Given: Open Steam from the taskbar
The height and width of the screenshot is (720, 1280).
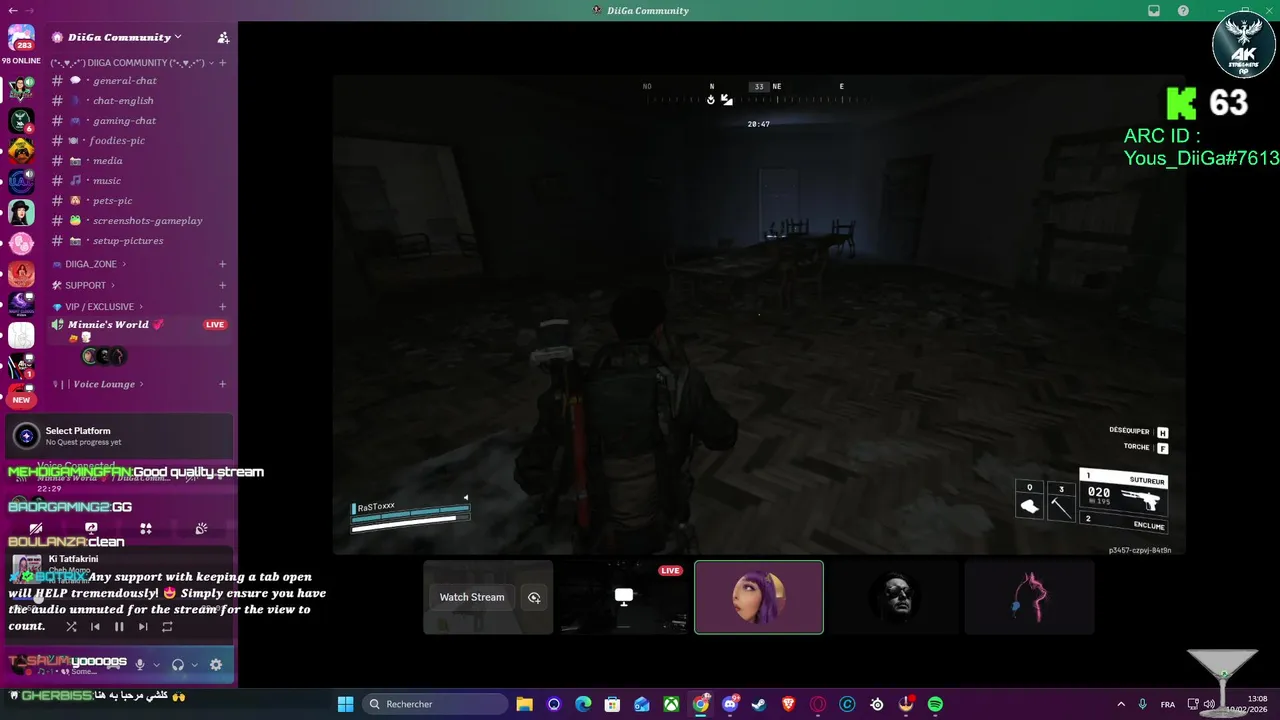Looking at the screenshot, I should point(760,704).
